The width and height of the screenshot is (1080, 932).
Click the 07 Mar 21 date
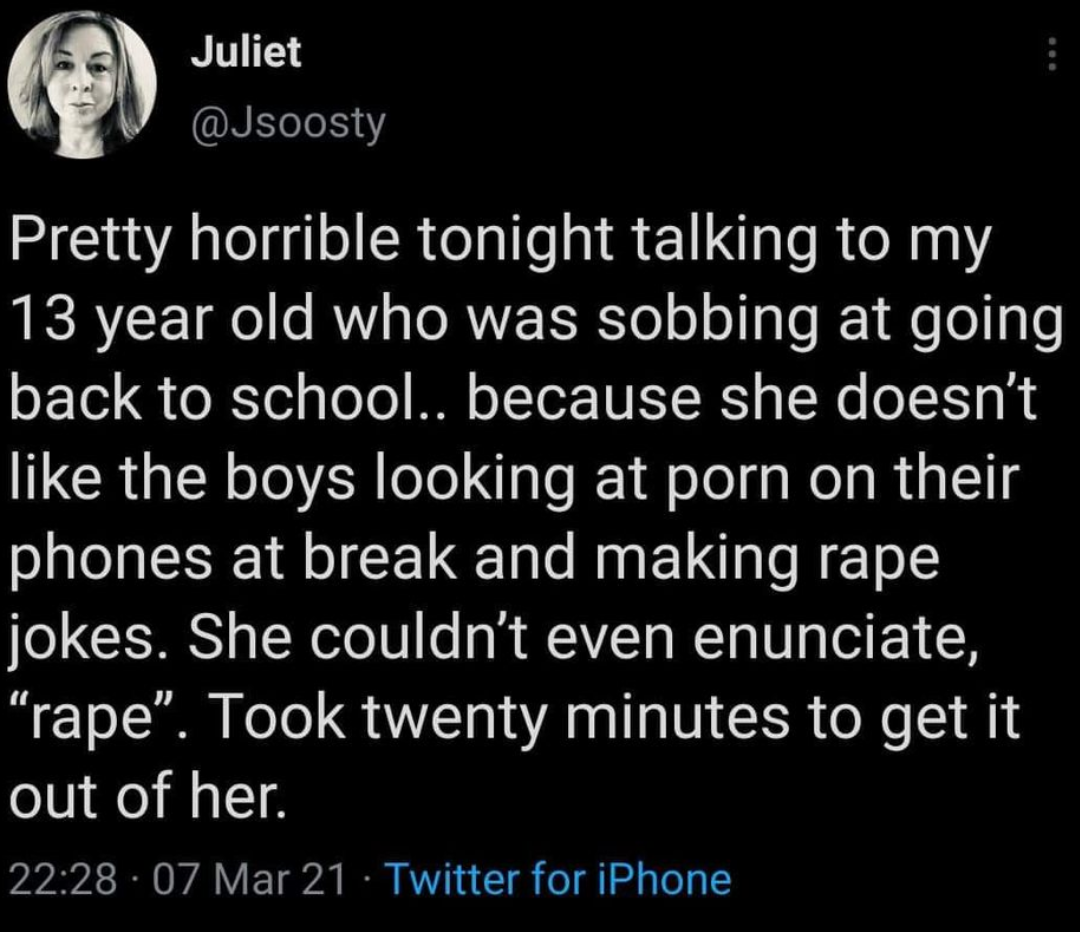247,880
